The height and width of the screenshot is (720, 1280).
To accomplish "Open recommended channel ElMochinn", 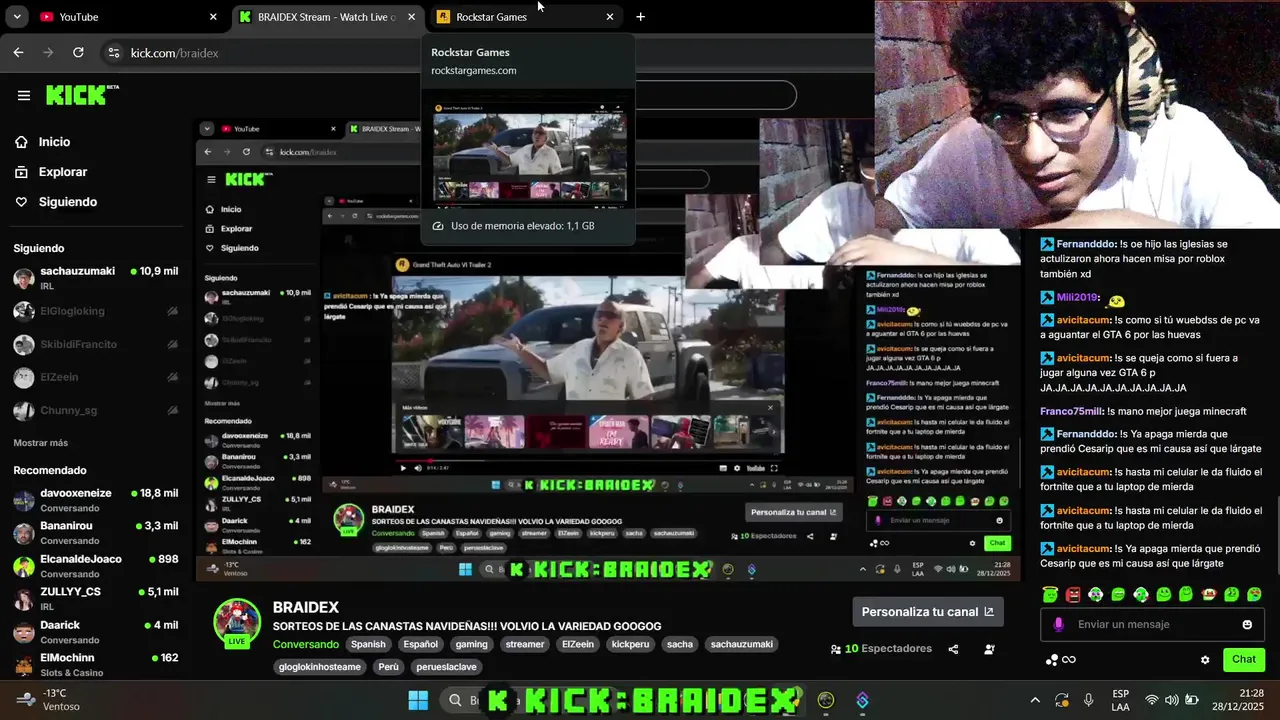I will pos(95,664).
